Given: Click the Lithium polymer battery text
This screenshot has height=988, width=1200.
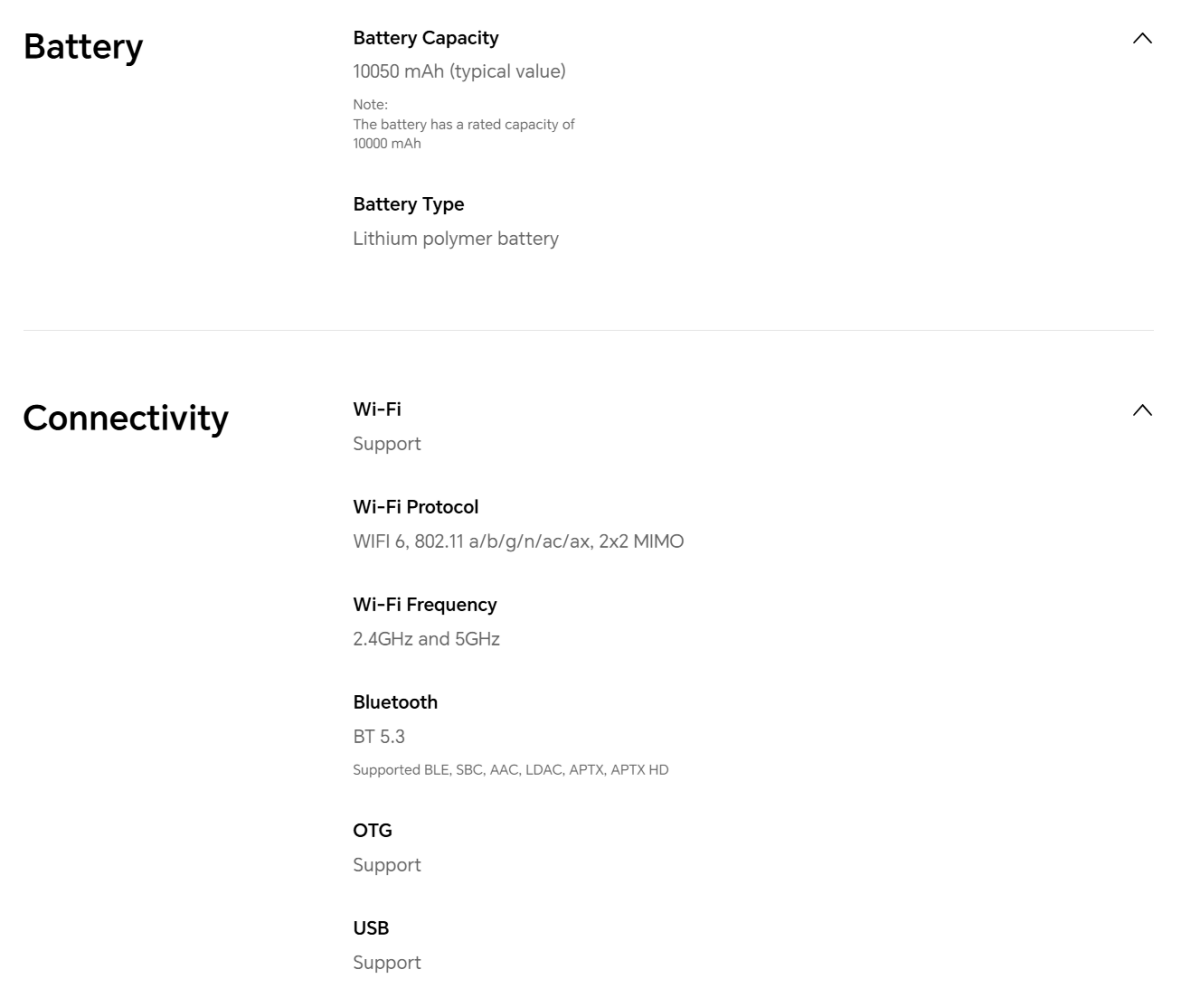Looking at the screenshot, I should click(455, 239).
